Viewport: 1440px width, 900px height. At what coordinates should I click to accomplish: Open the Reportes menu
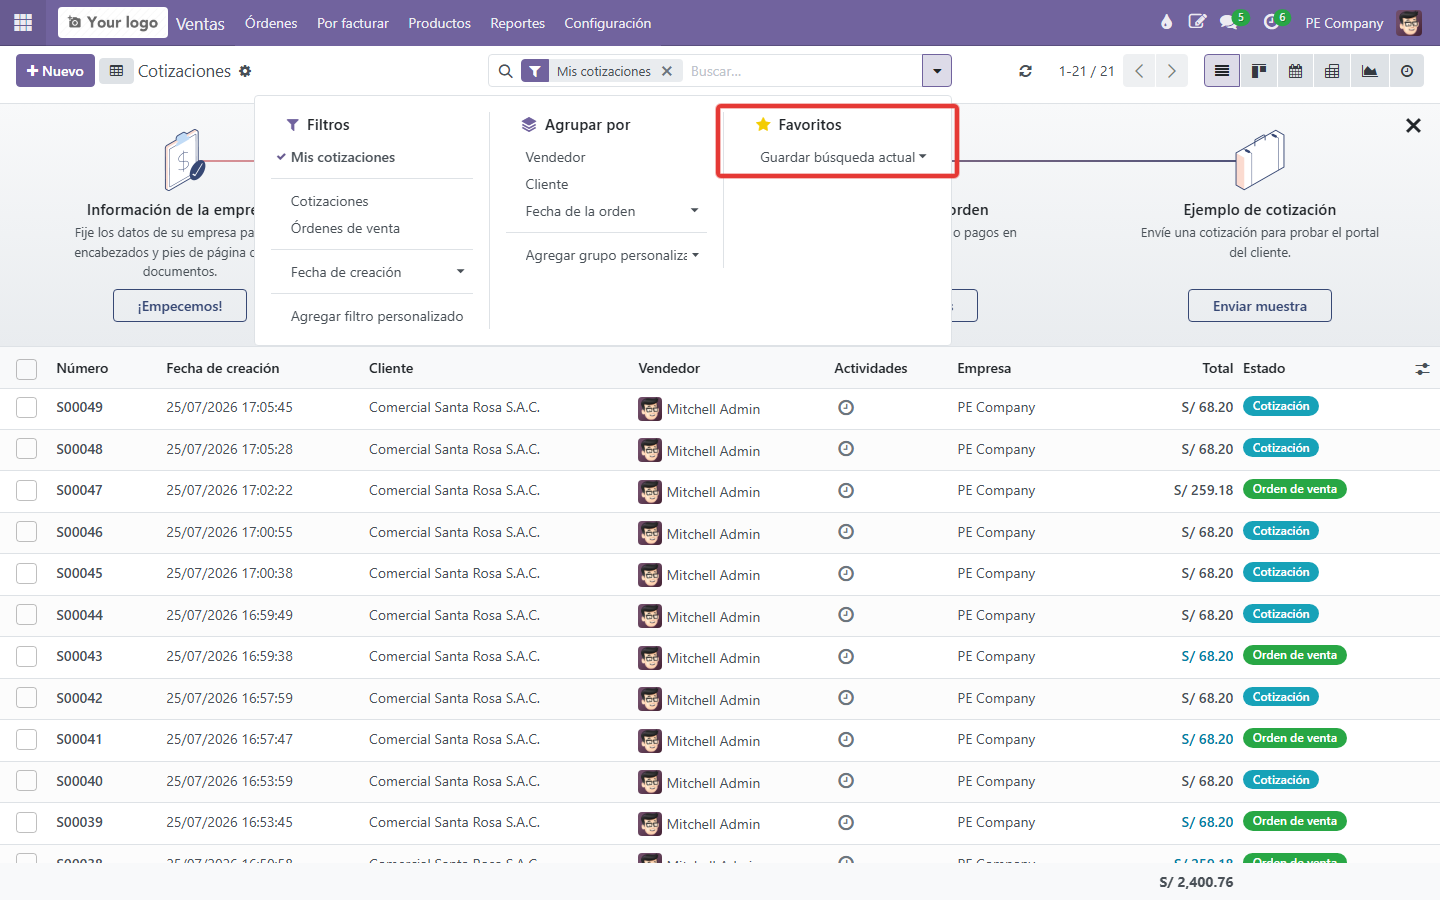[517, 23]
